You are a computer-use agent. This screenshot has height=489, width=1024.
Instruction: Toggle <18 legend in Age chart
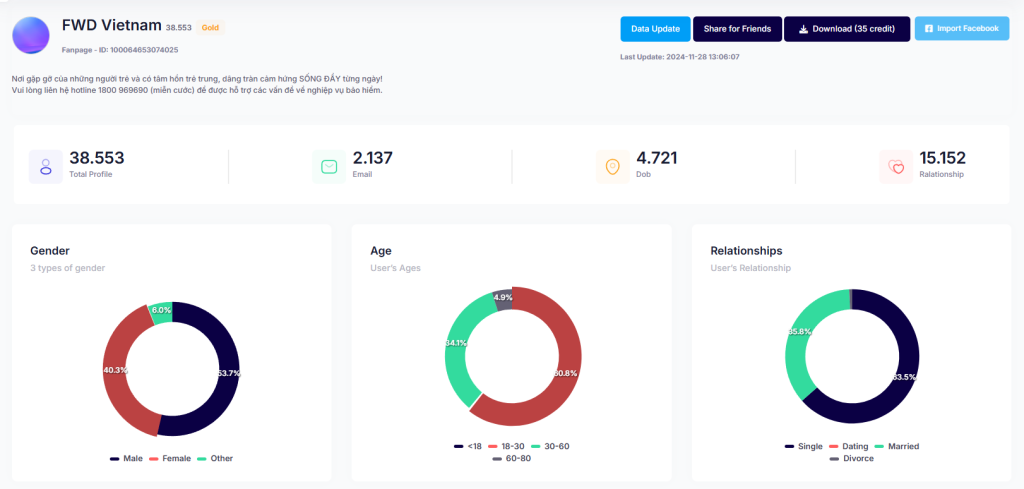[468, 447]
